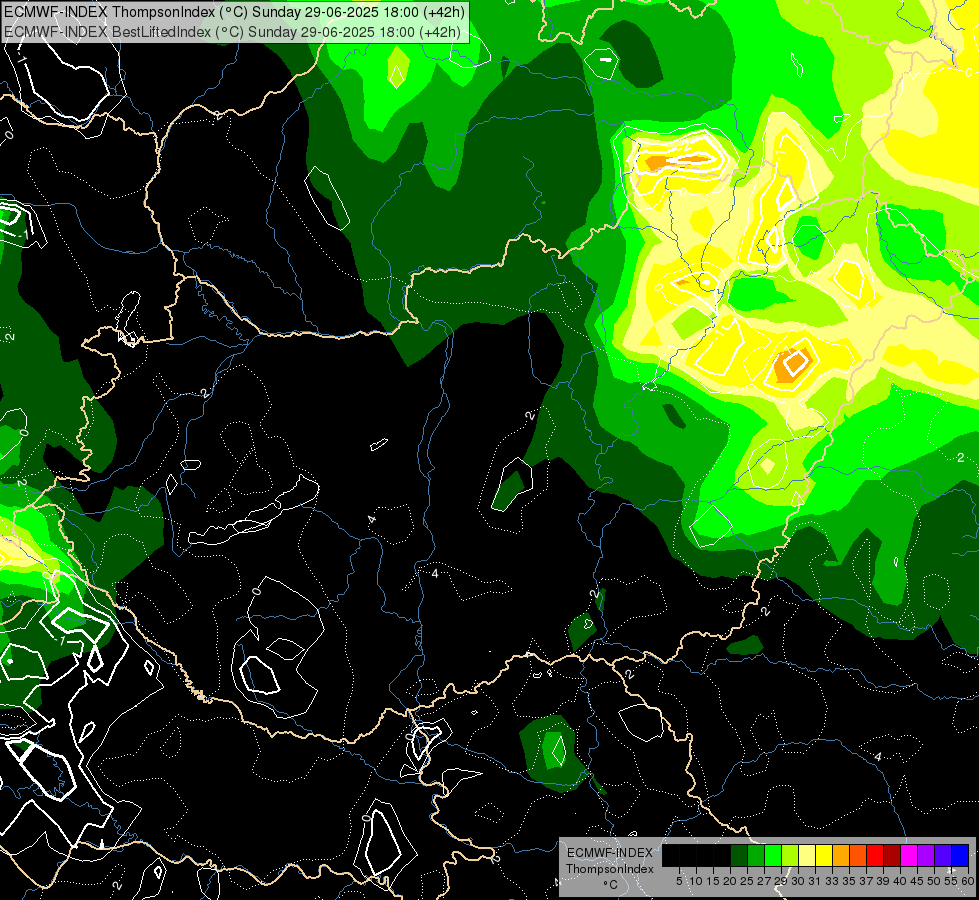
Task: Click the medium green 25–27 legend swatch
Action: pos(756,855)
